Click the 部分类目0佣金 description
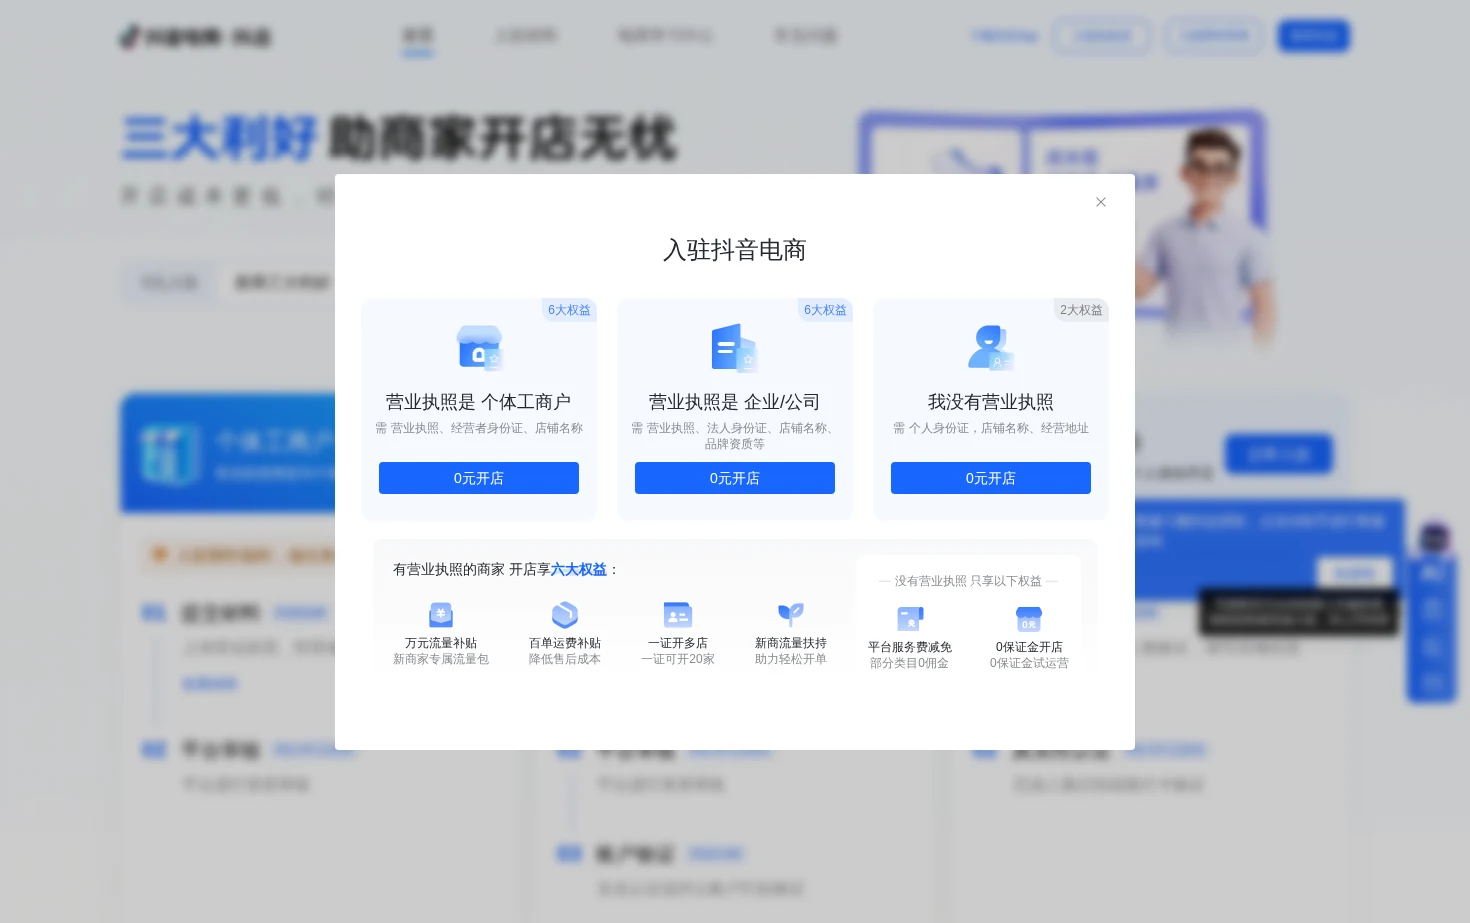Viewport: 1470px width, 923px height. pos(910,663)
